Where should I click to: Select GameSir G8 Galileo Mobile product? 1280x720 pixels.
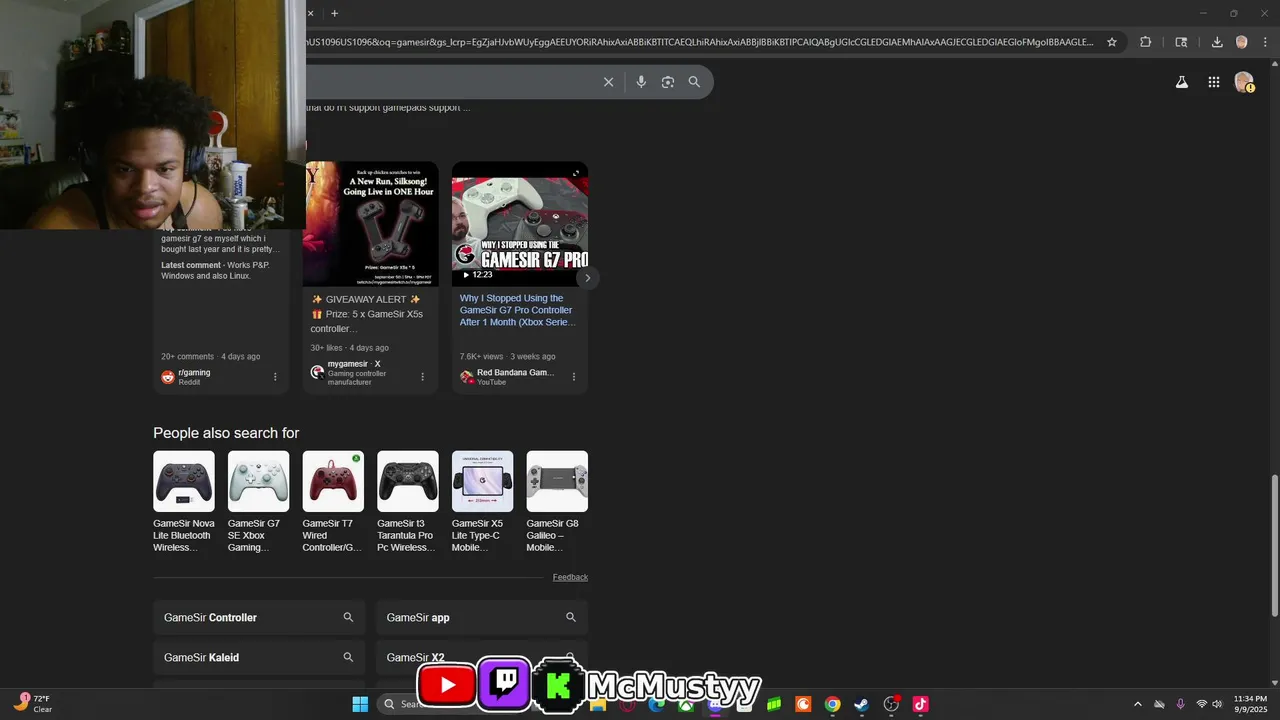click(557, 502)
